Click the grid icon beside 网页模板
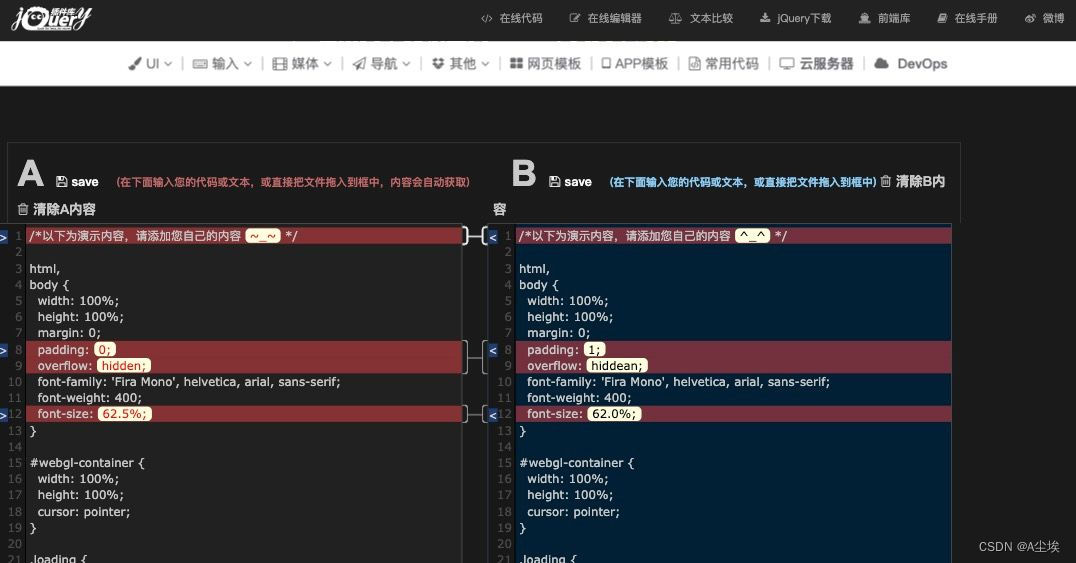Screen dimensions: 1076x563 (516, 64)
